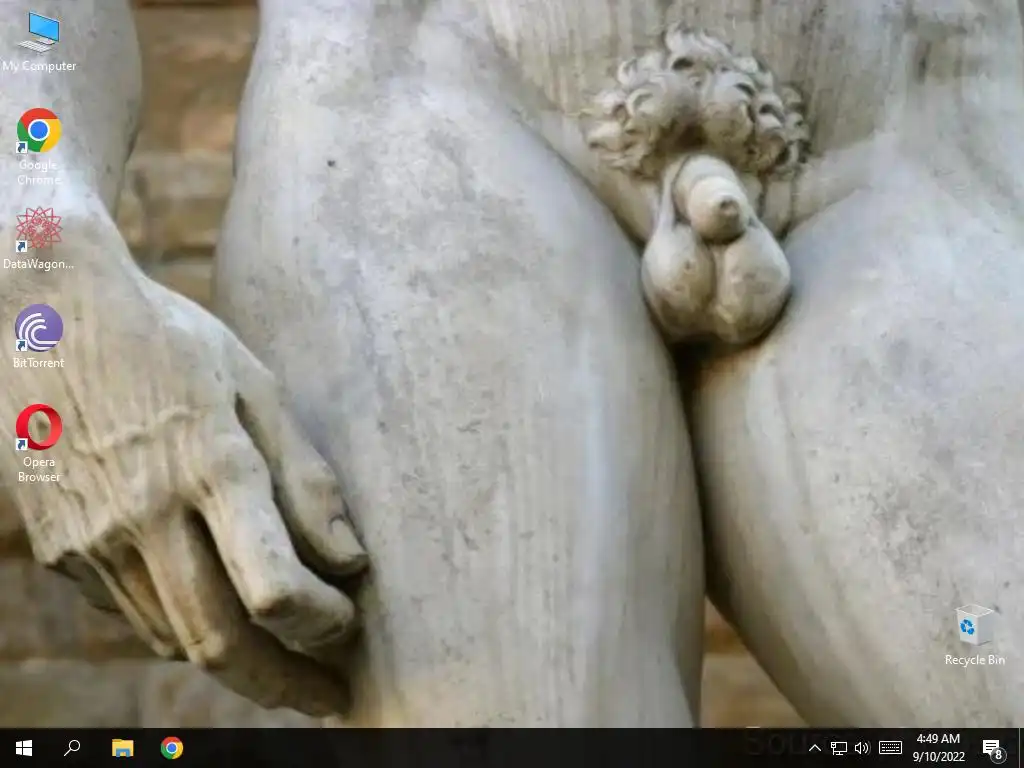1024x768 pixels.
Task: Launch Chrome from the taskbar
Action: click(172, 748)
